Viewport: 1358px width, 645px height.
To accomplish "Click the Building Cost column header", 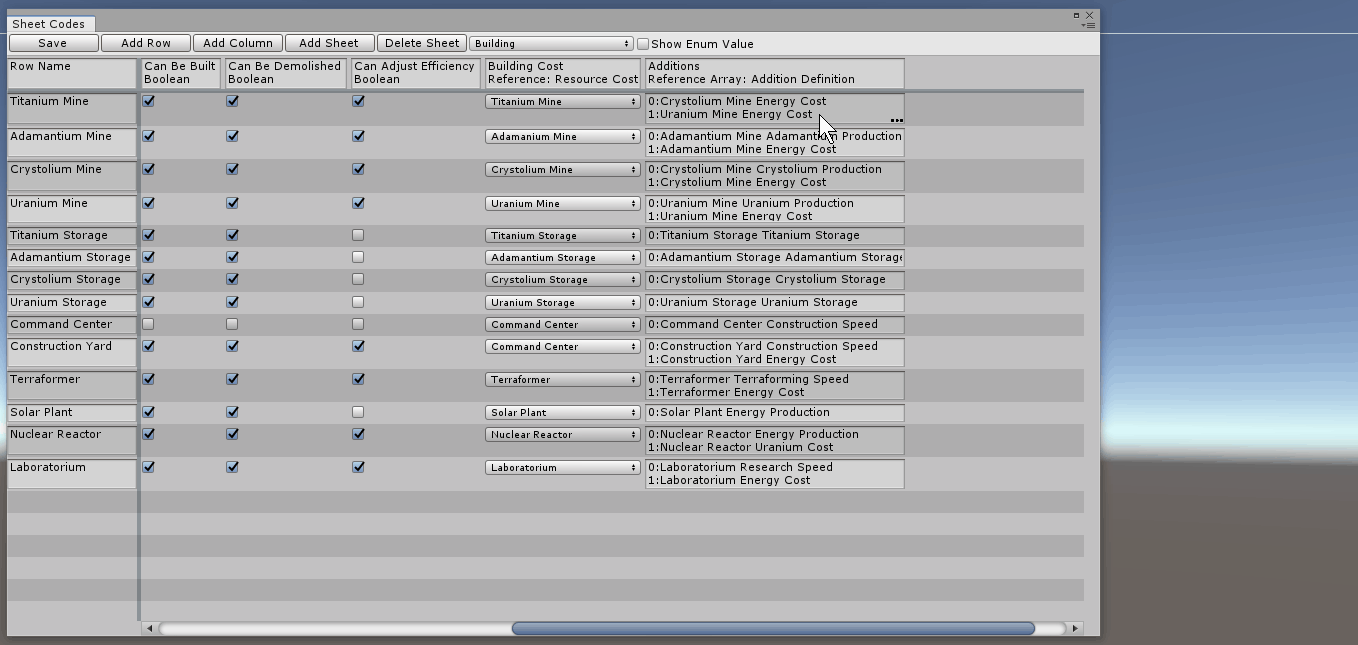I will pos(563,73).
